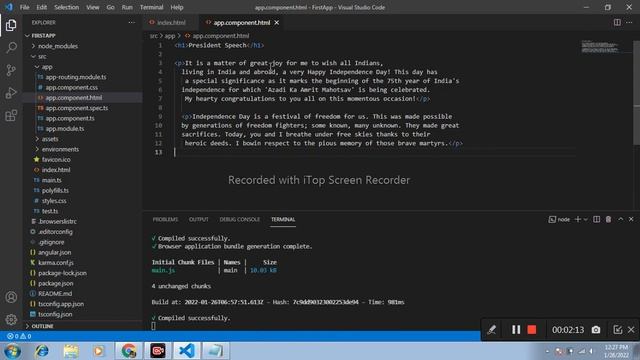640x360 pixels.
Task: Click errors and warnings status indicator
Action: [19, 336]
